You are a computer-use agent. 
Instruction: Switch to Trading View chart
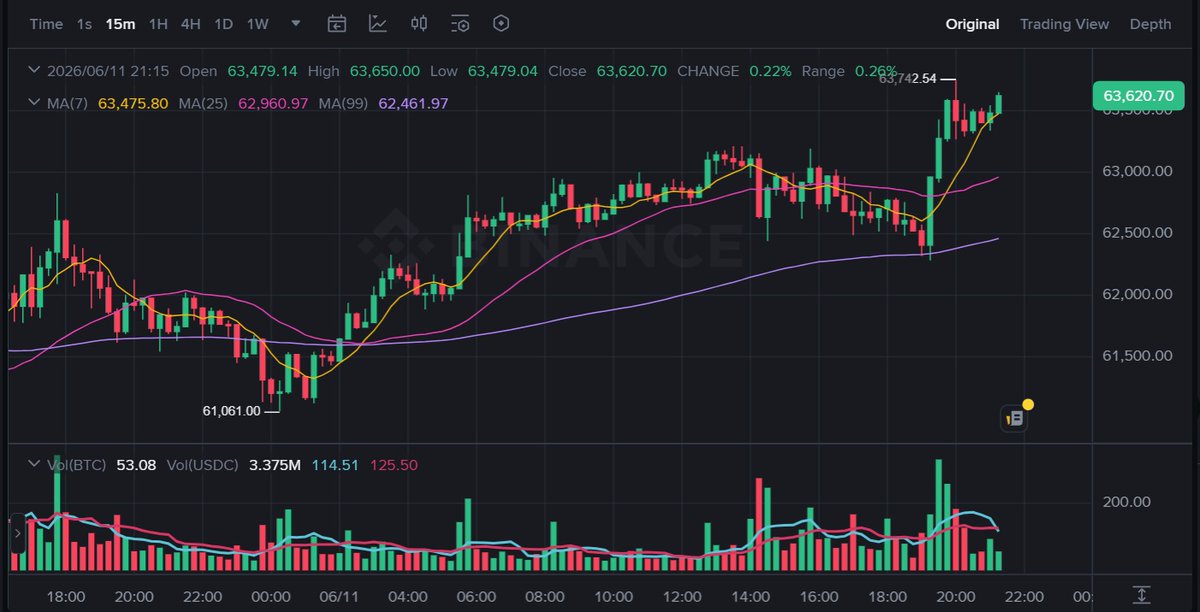[x=1064, y=24]
